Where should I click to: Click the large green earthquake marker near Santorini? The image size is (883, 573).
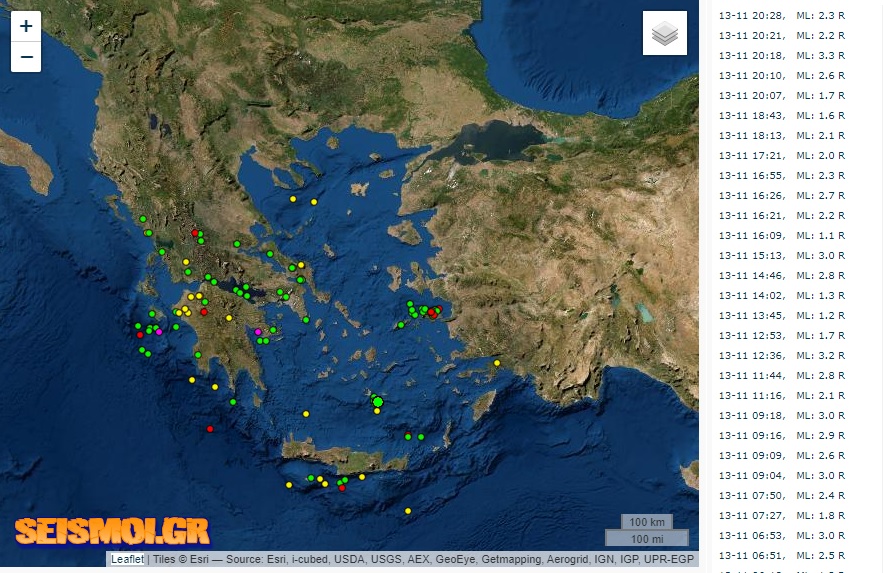click(x=378, y=402)
